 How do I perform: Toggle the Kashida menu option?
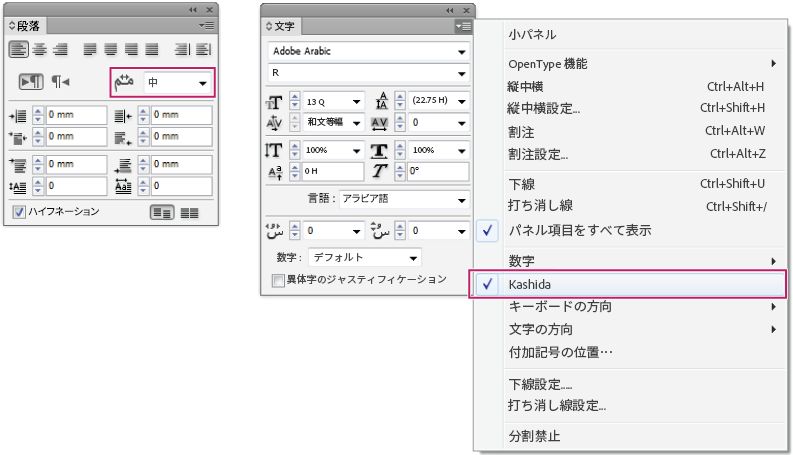pos(628,284)
